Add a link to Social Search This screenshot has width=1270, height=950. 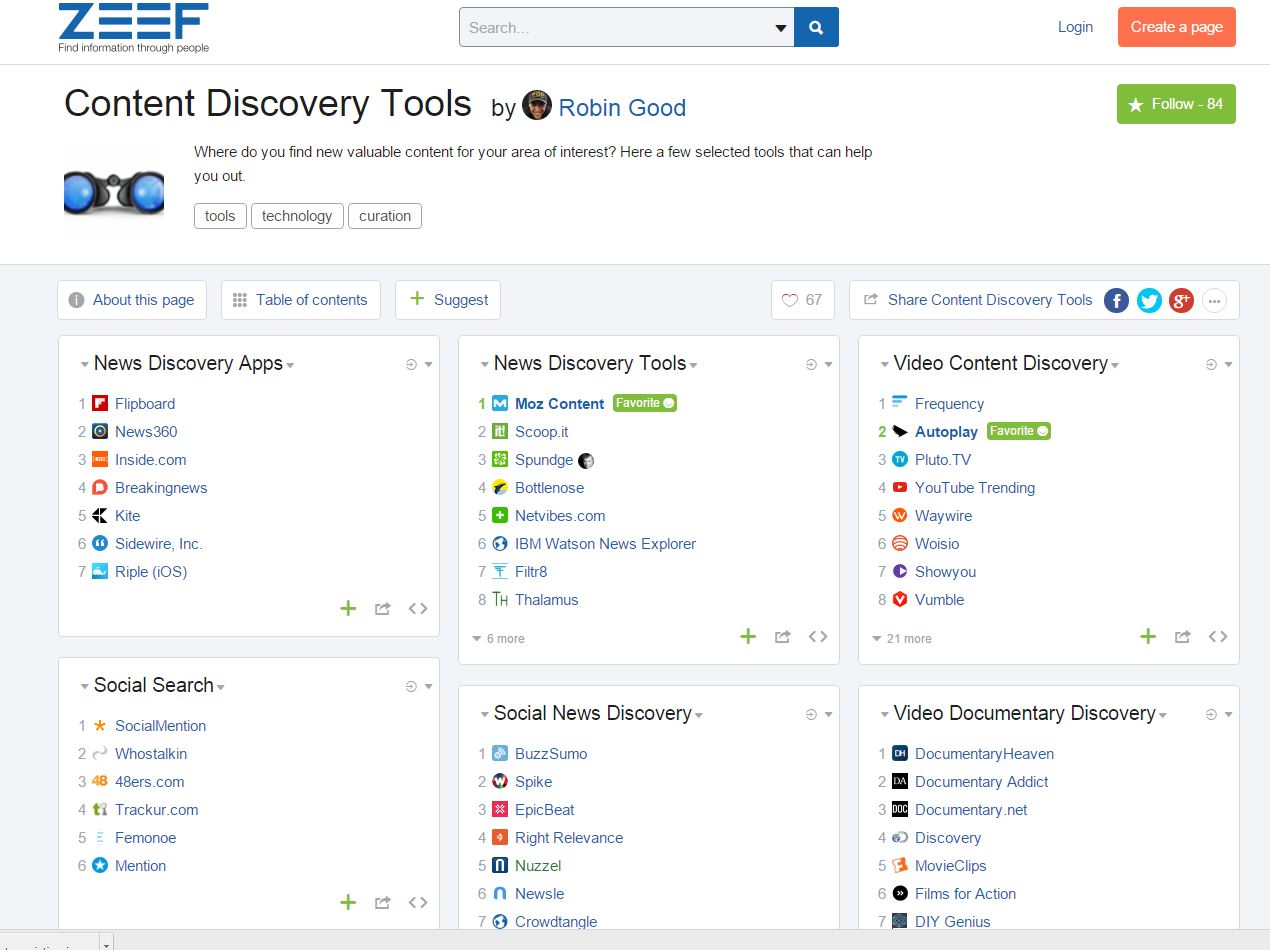348,902
